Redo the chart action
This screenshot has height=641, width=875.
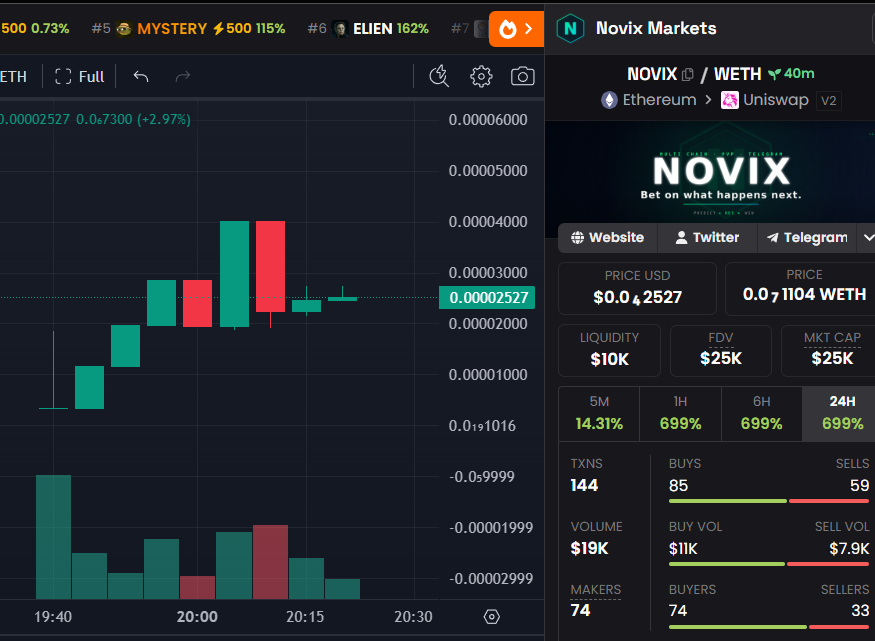pos(182,76)
